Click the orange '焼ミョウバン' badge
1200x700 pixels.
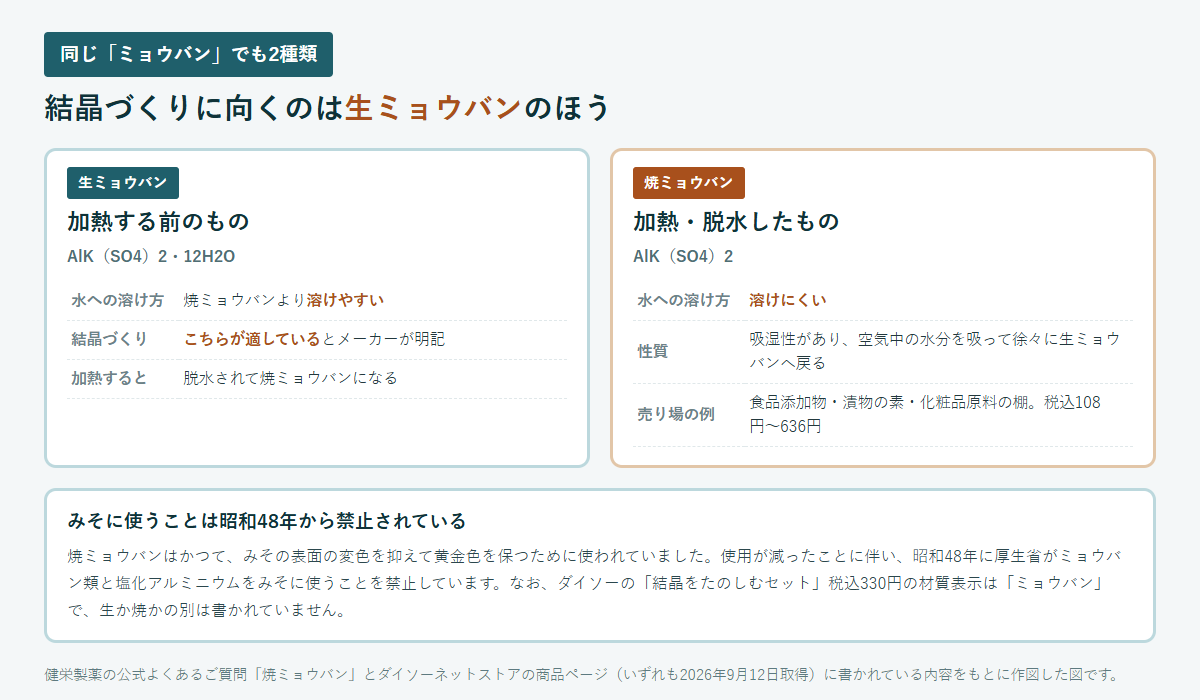pyautogui.click(x=689, y=183)
